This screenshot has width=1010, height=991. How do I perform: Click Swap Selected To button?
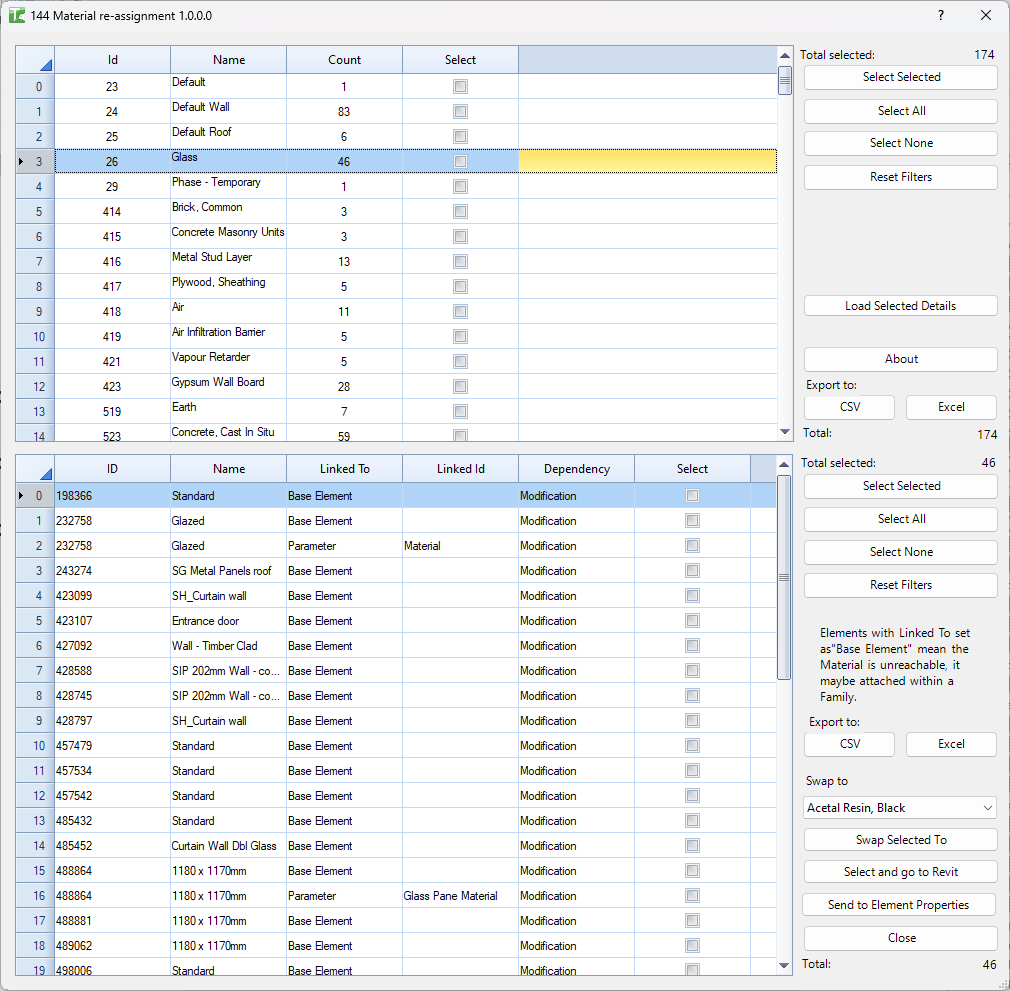point(900,840)
